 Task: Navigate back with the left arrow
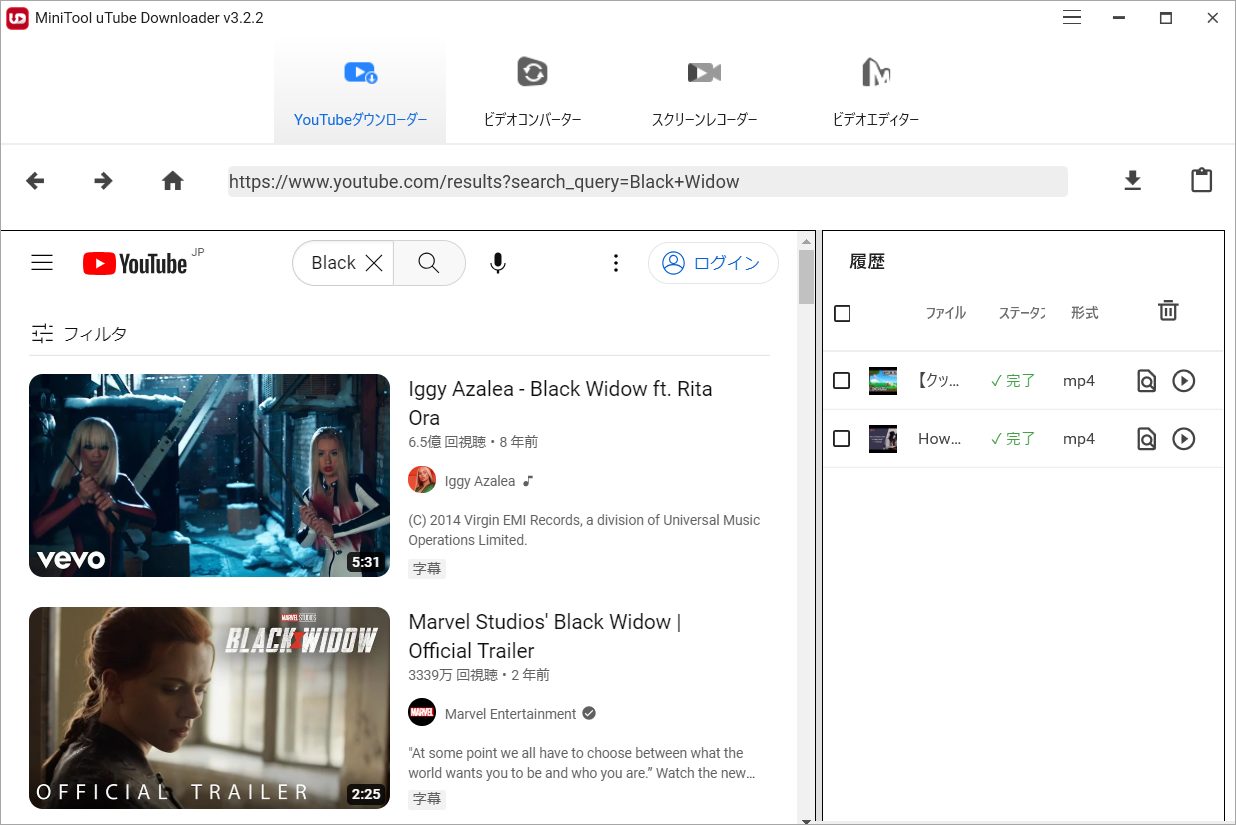click(34, 180)
